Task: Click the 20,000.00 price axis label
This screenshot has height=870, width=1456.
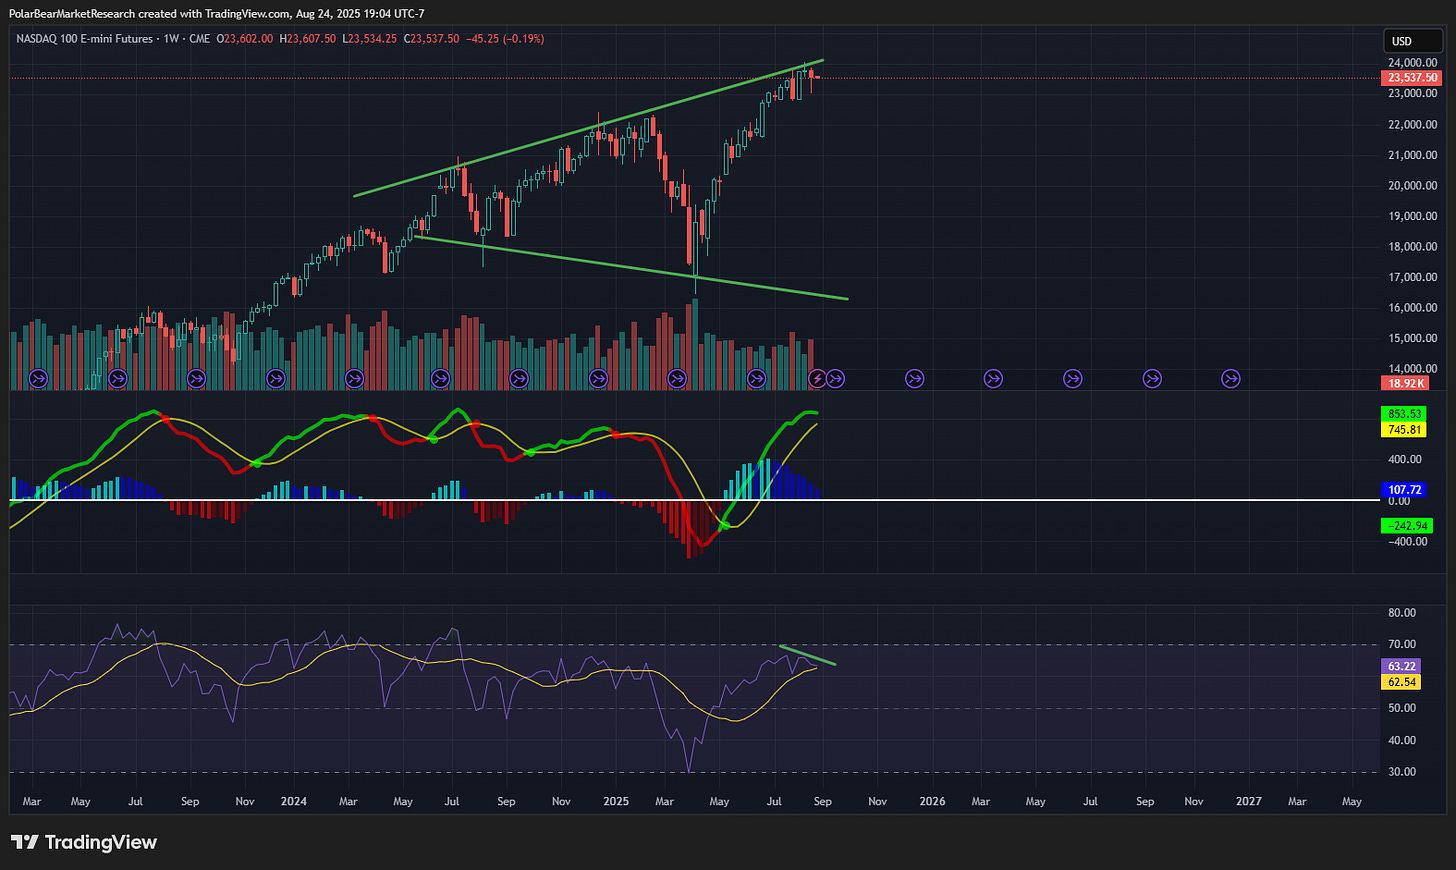Action: click(1413, 186)
